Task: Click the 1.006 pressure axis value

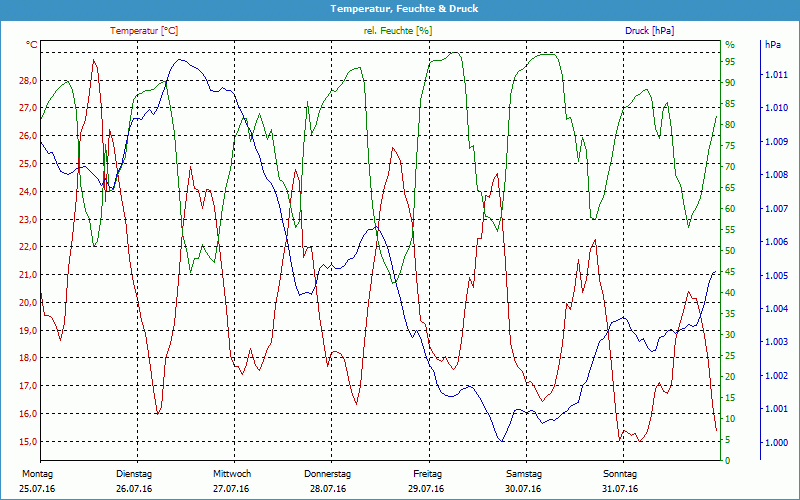Action: 776,241
